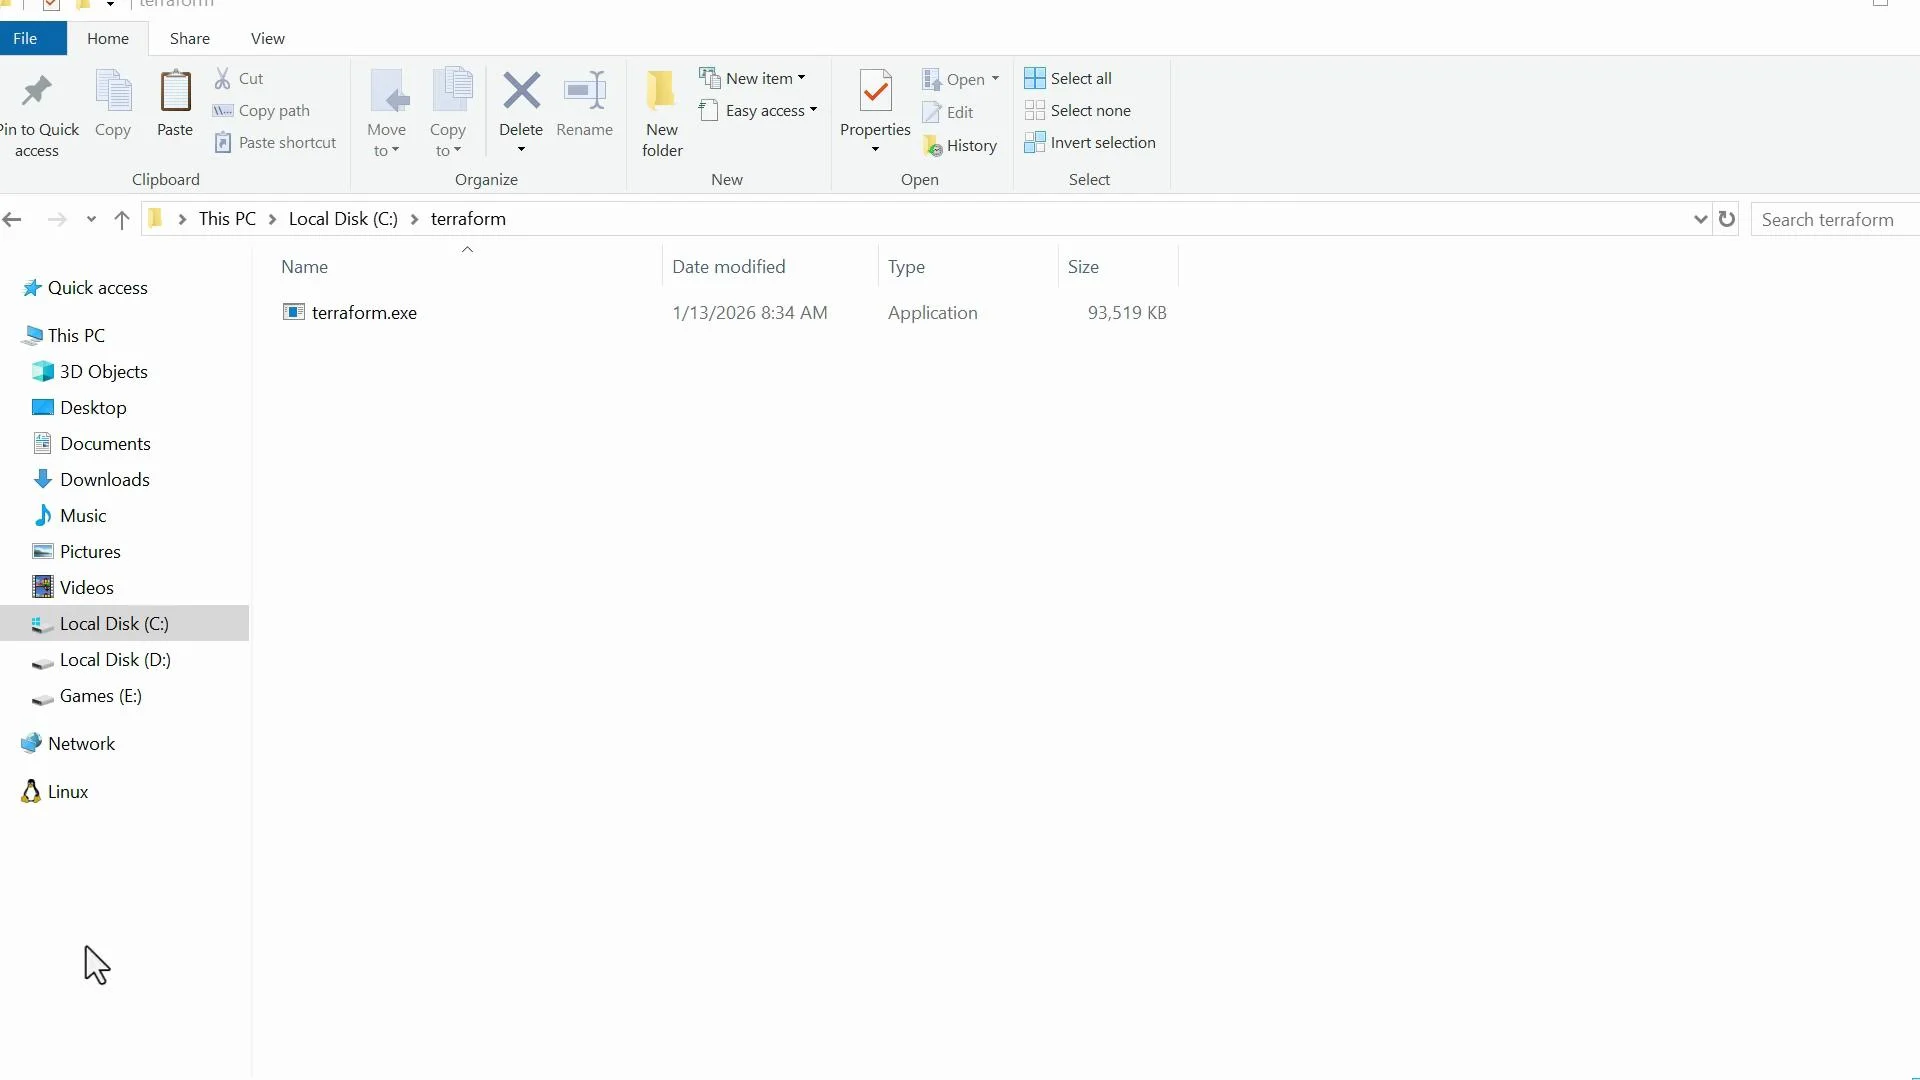Screen dimensions: 1920x1080
Task: Open the Move to menu
Action: click(386, 113)
